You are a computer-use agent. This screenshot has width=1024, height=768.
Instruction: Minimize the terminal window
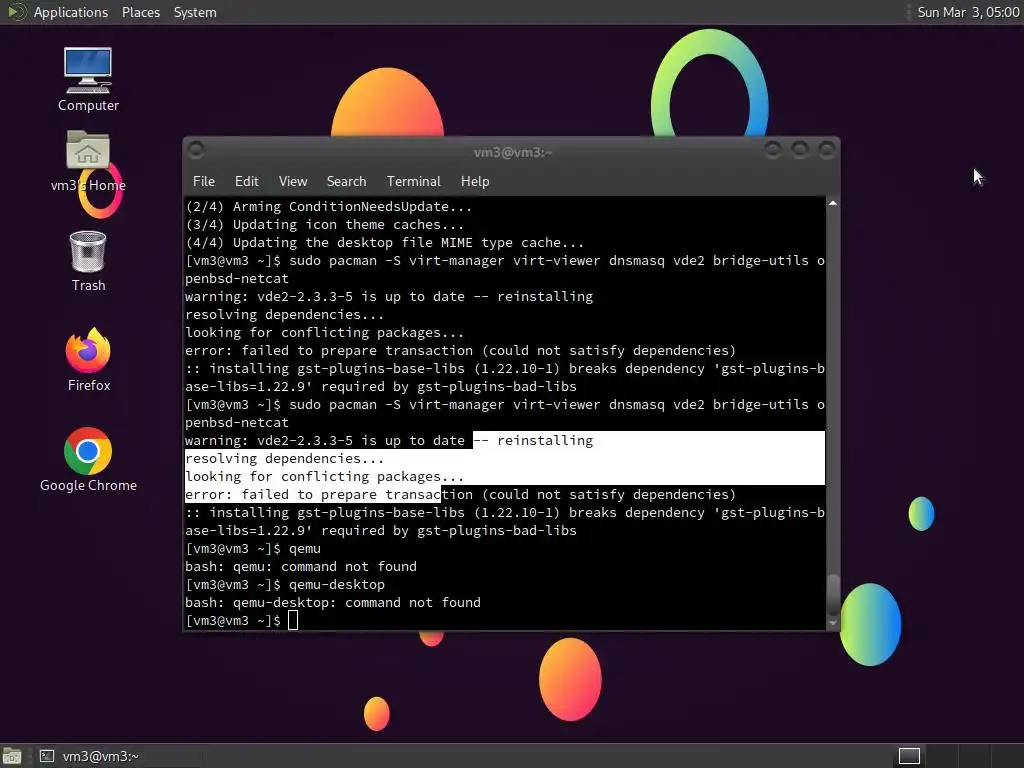pyautogui.click(x=773, y=150)
